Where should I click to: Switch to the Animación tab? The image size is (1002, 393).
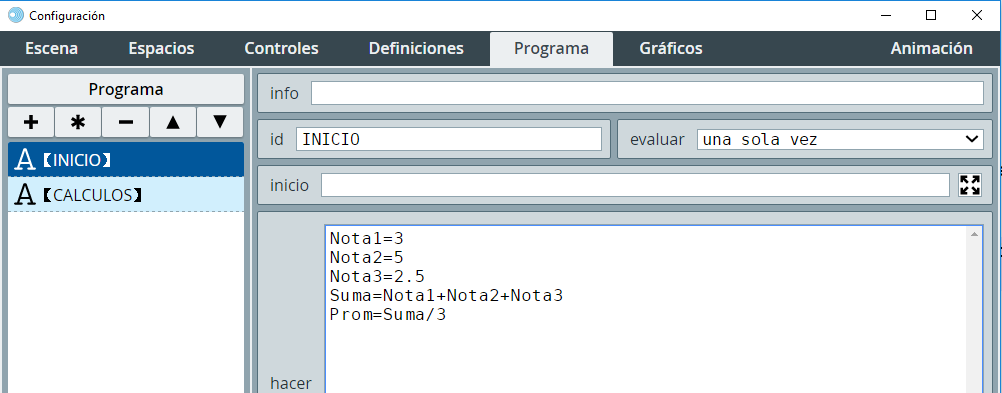point(932,49)
